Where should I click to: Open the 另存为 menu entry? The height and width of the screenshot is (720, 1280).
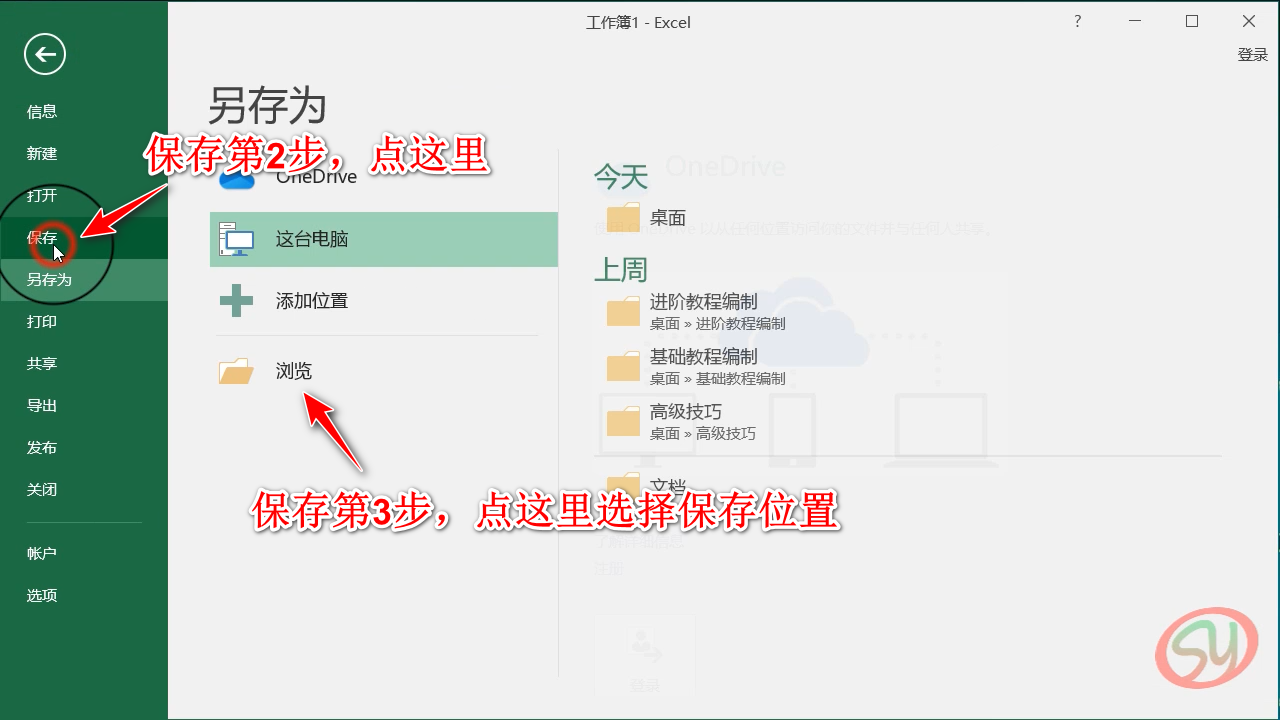pyautogui.click(x=84, y=280)
